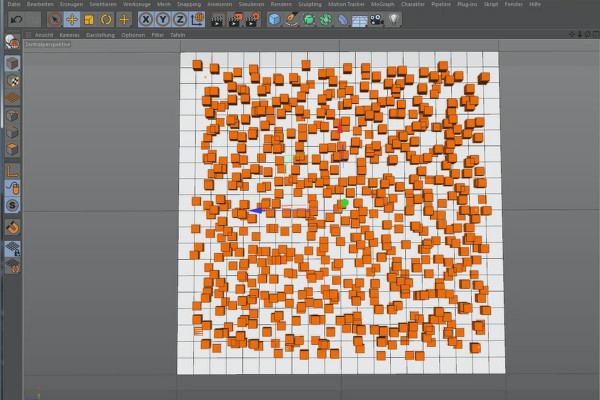Image resolution: width=600 pixels, height=400 pixels.
Task: Click the Zentralperspektive viewport label
Action: tap(48, 44)
